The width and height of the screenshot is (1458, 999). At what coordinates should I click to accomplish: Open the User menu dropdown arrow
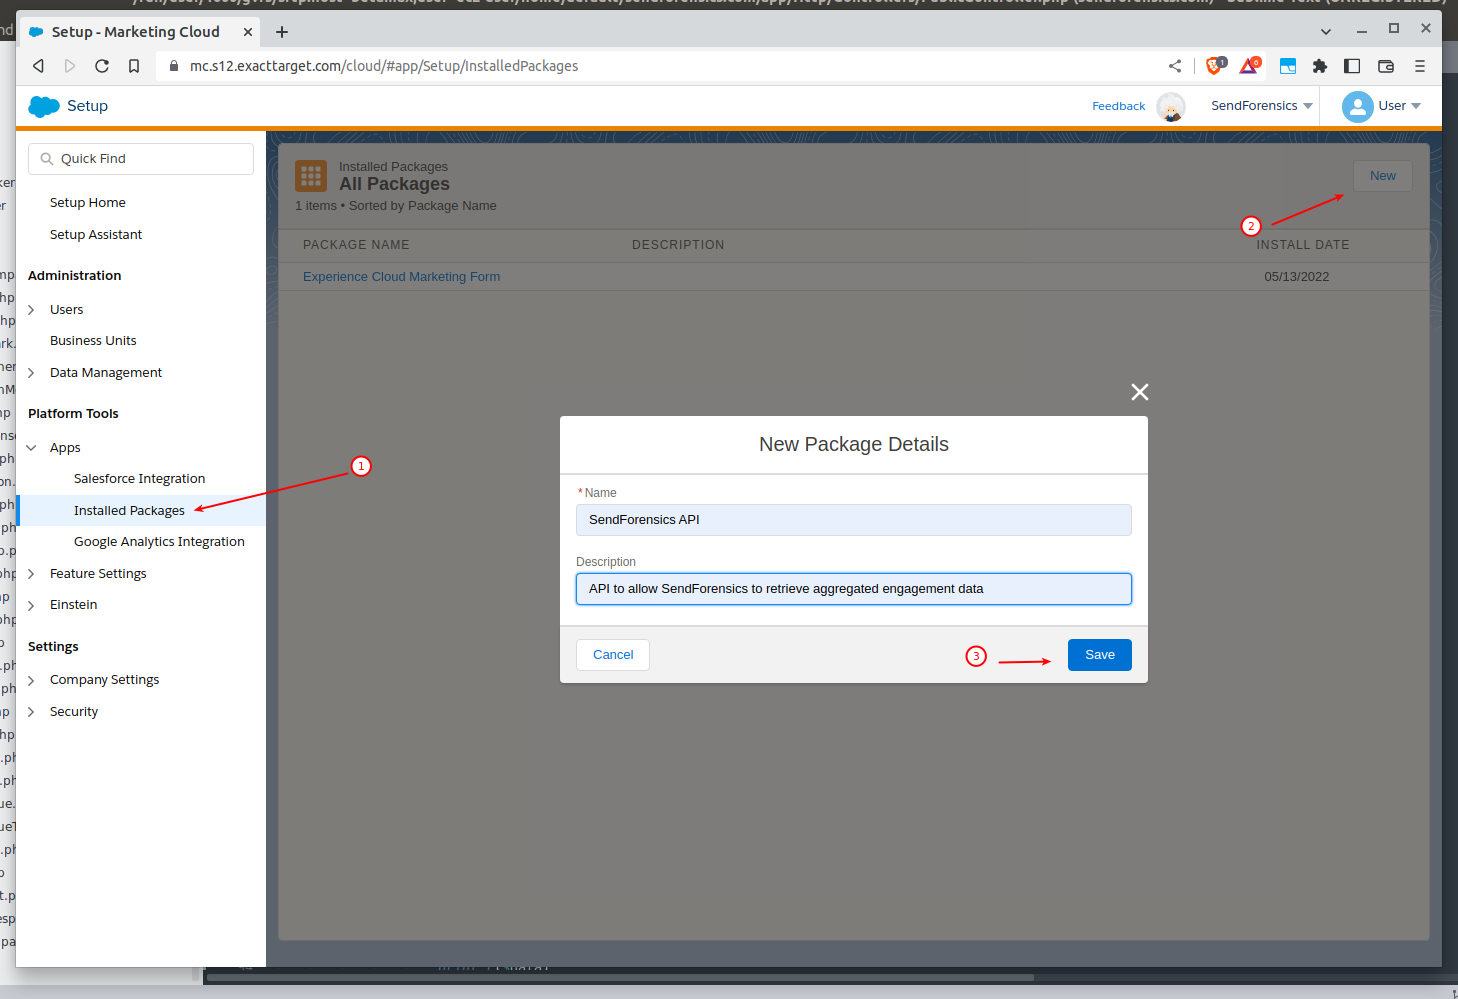pyautogui.click(x=1416, y=106)
